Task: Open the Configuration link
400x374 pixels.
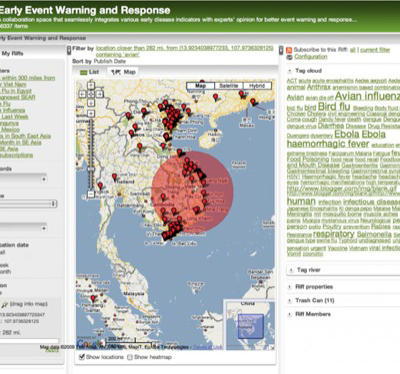Action: [x=311, y=57]
